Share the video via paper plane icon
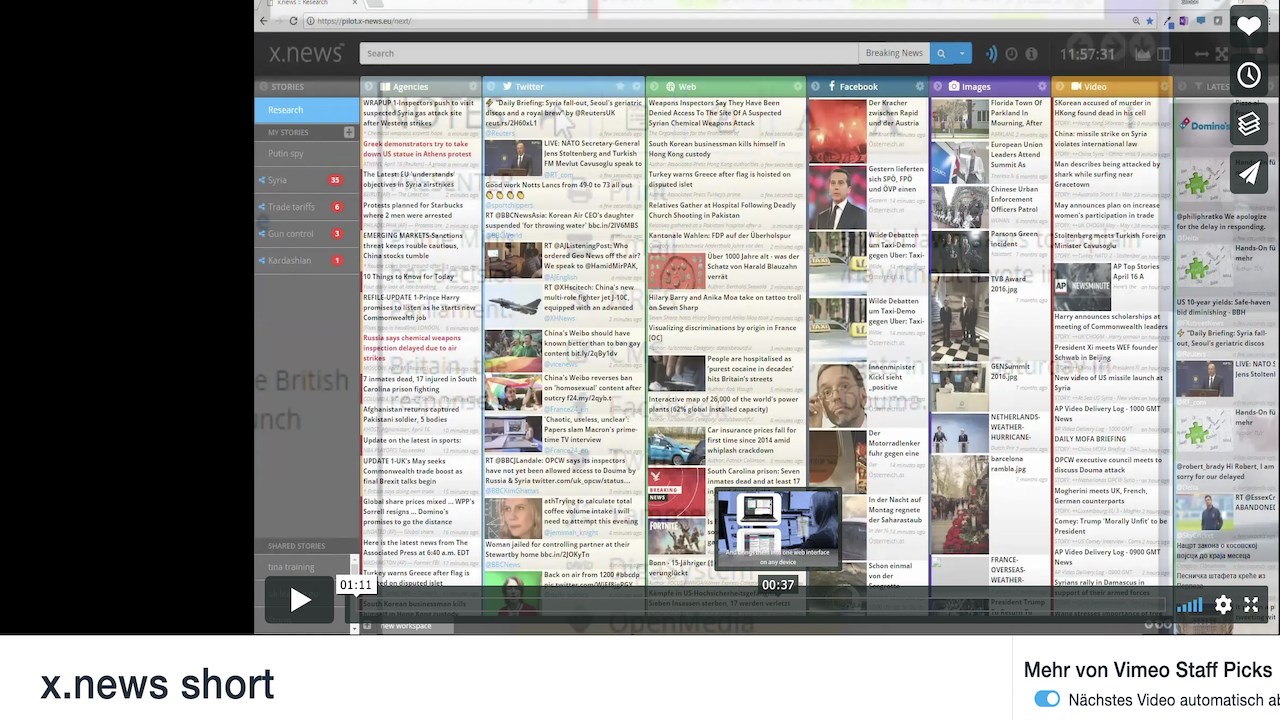 tap(1249, 174)
